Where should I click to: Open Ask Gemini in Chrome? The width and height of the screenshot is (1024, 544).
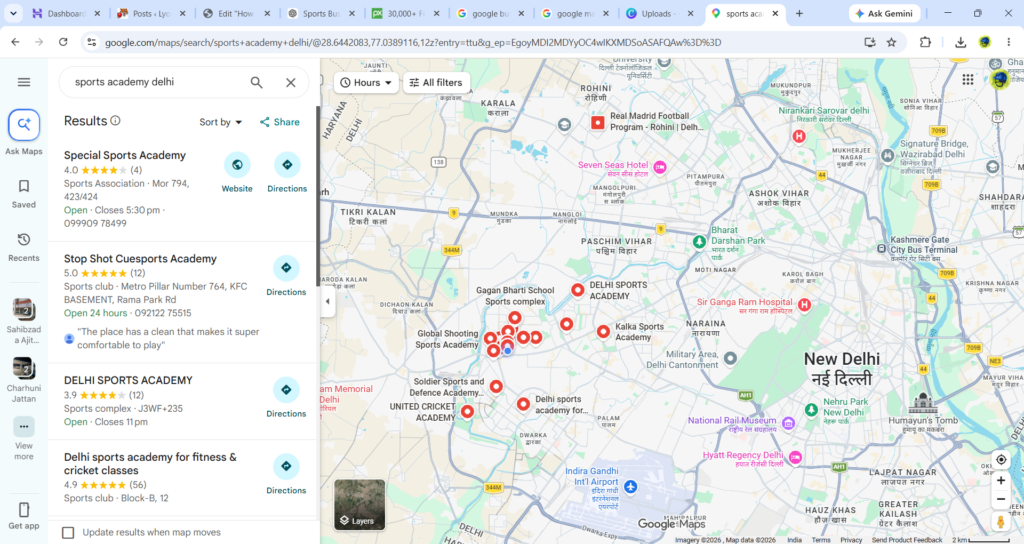point(884,13)
